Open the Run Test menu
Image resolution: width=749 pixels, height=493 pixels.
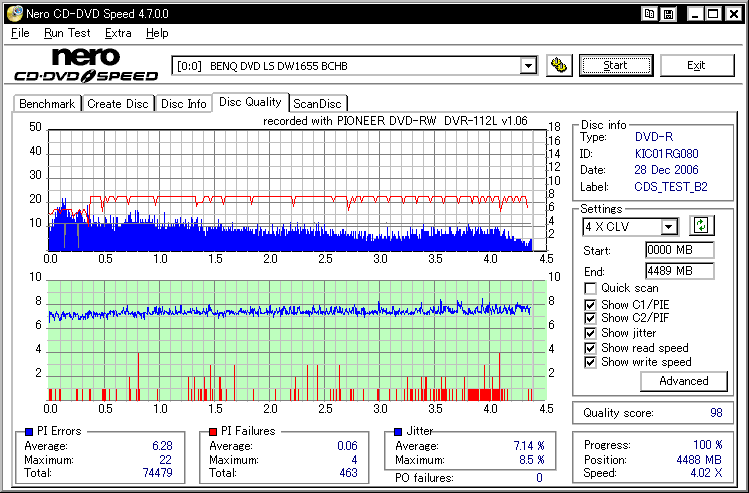point(67,33)
